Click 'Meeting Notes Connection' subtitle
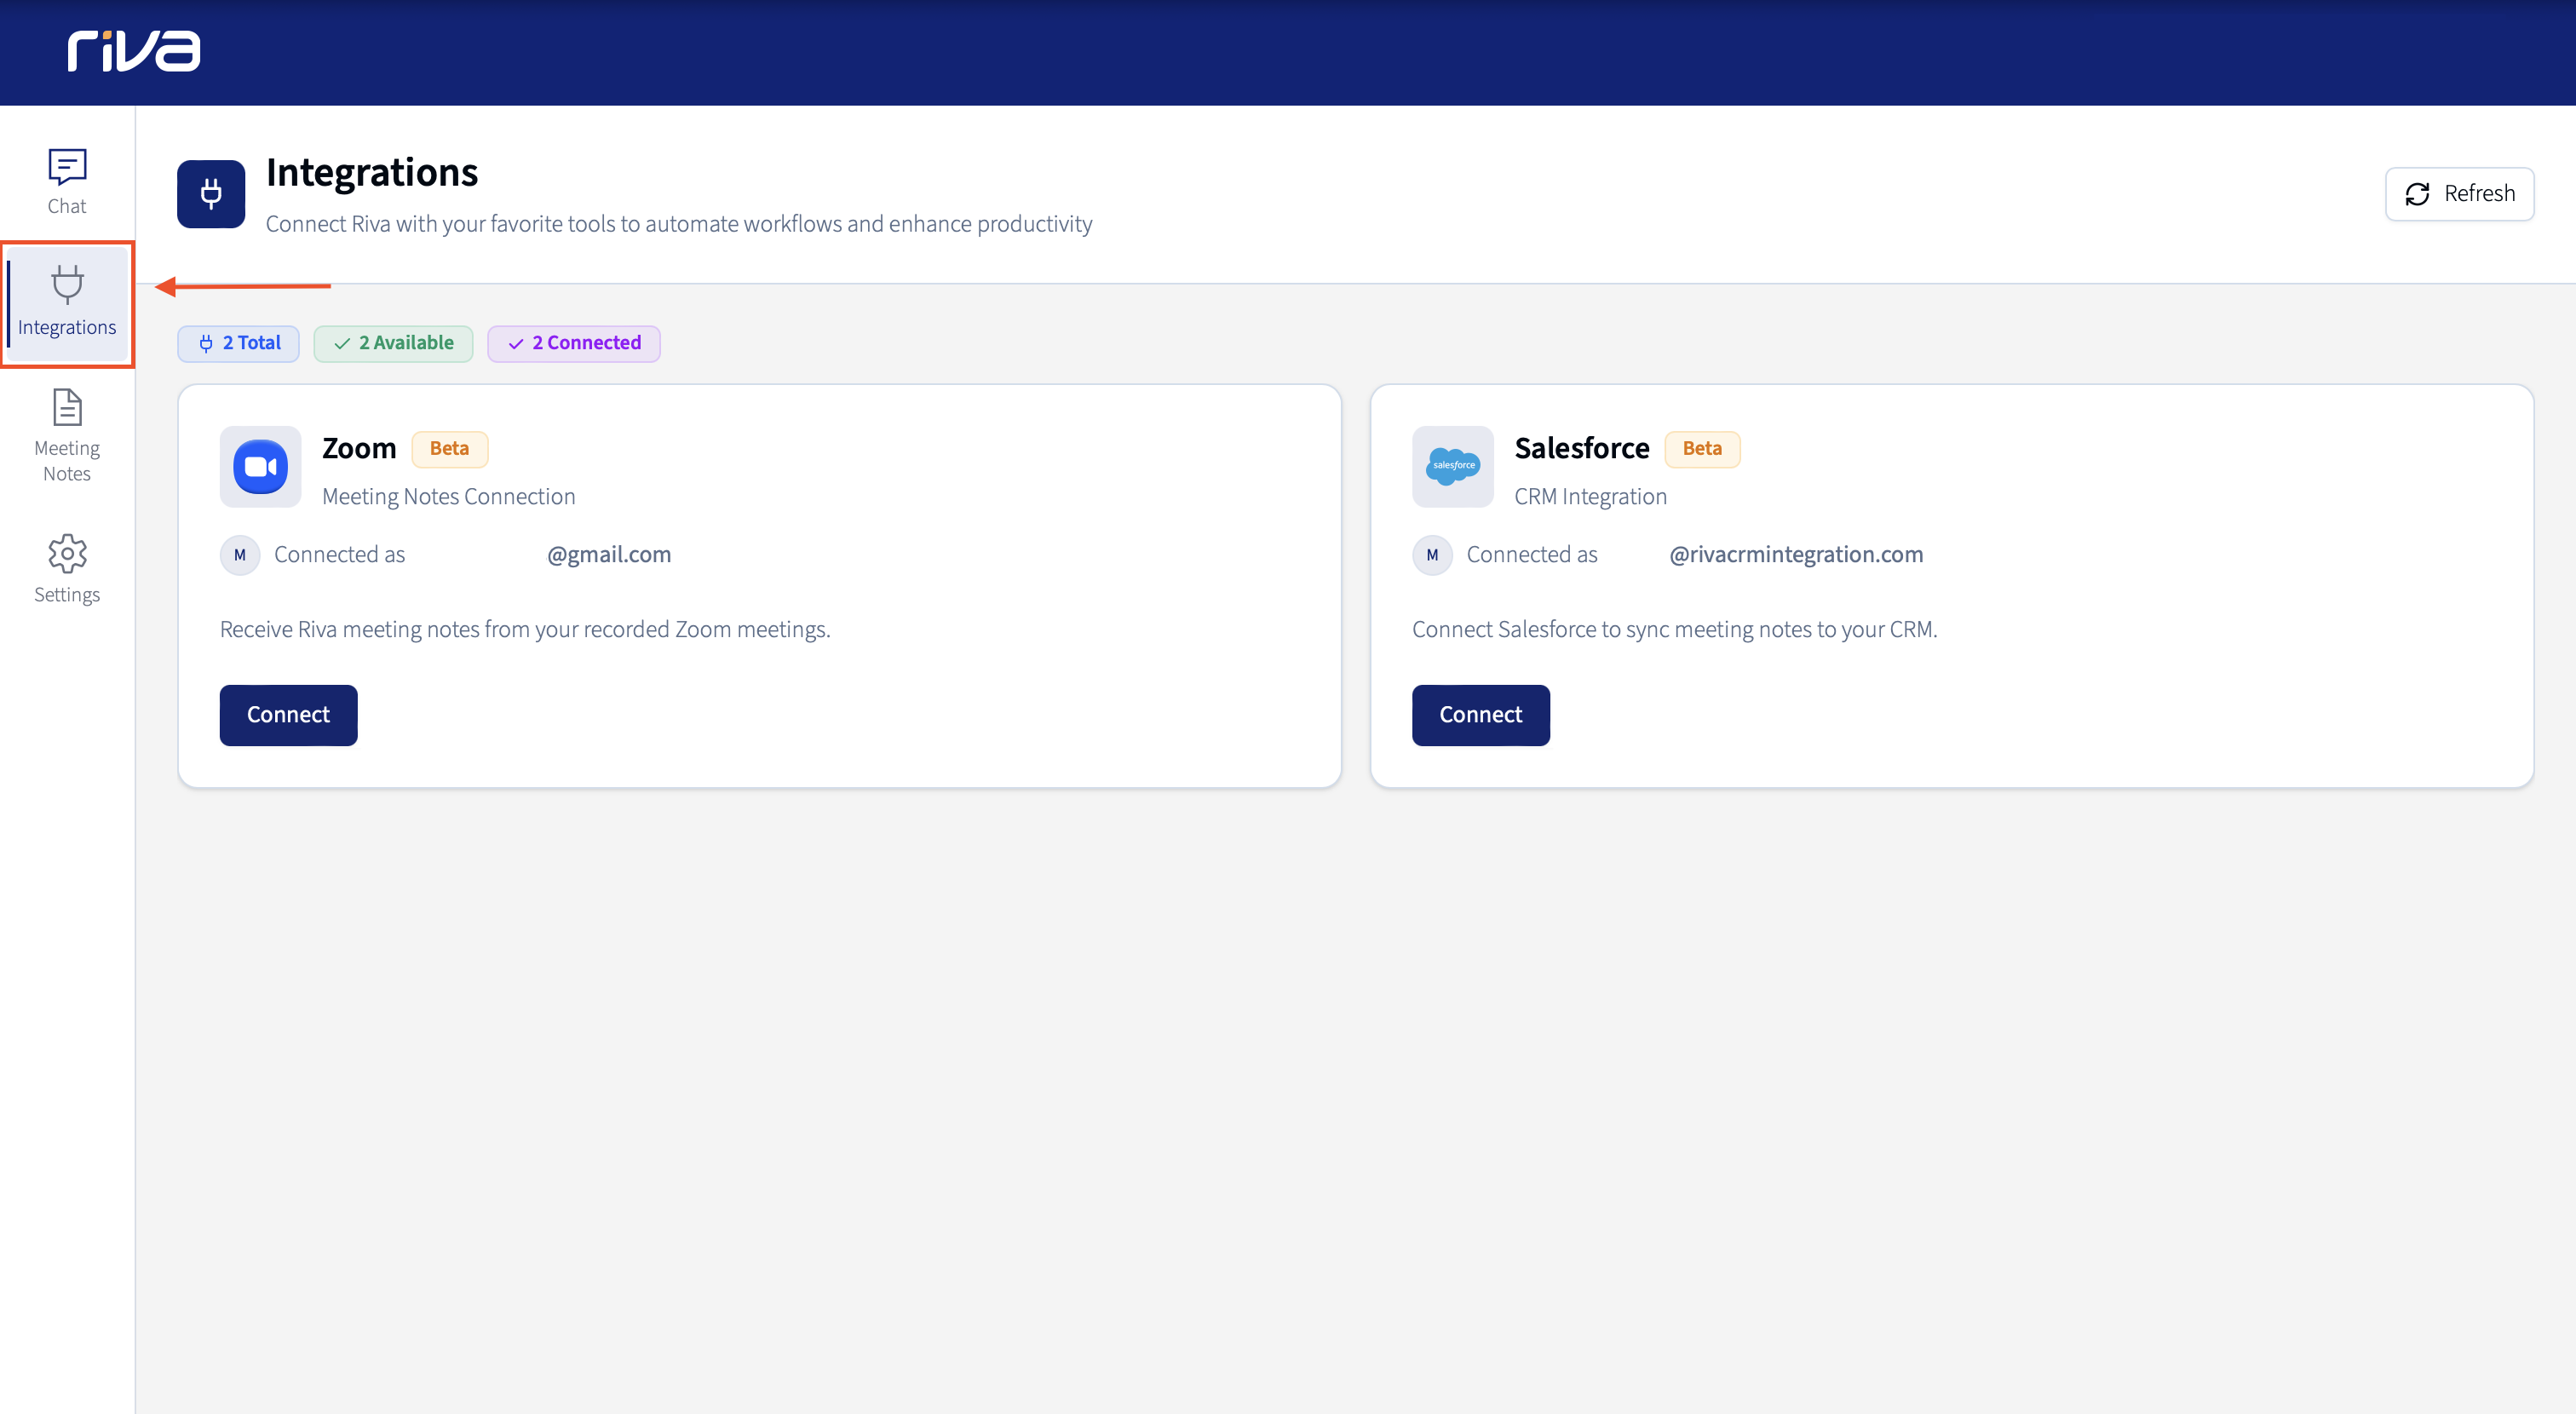The height and width of the screenshot is (1414, 2576). [x=449, y=497]
